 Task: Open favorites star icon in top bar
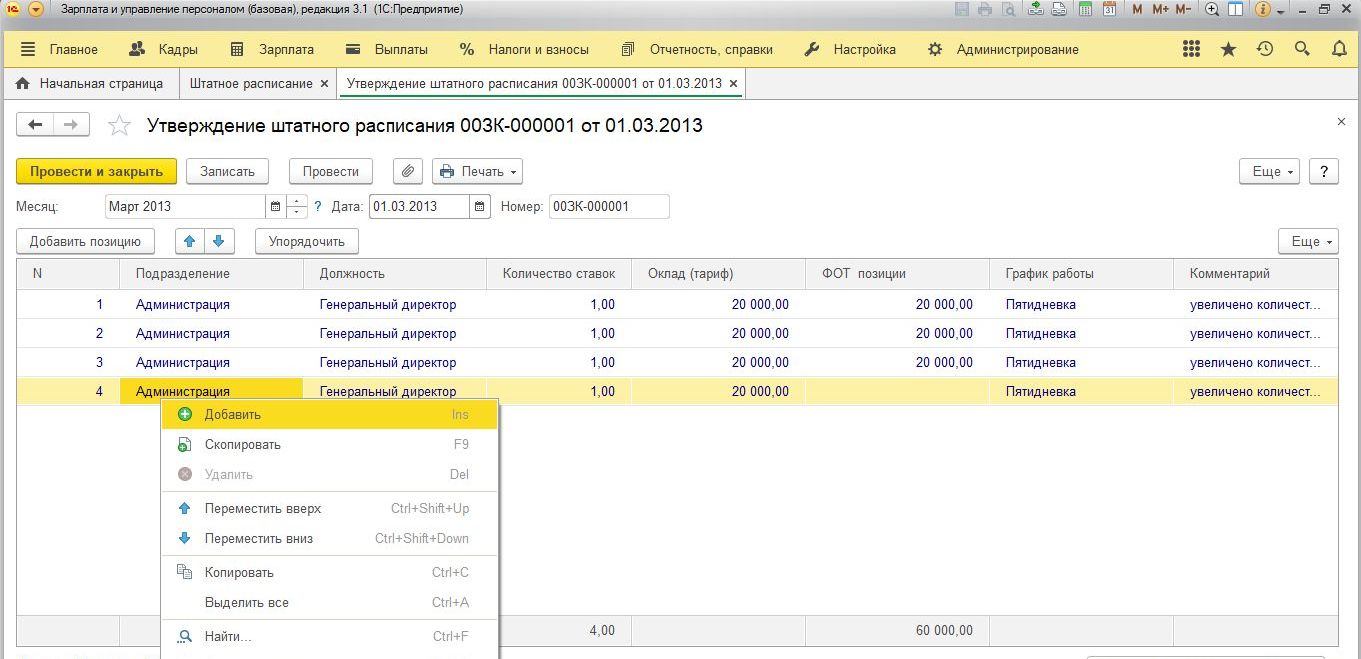pyautogui.click(x=1228, y=49)
